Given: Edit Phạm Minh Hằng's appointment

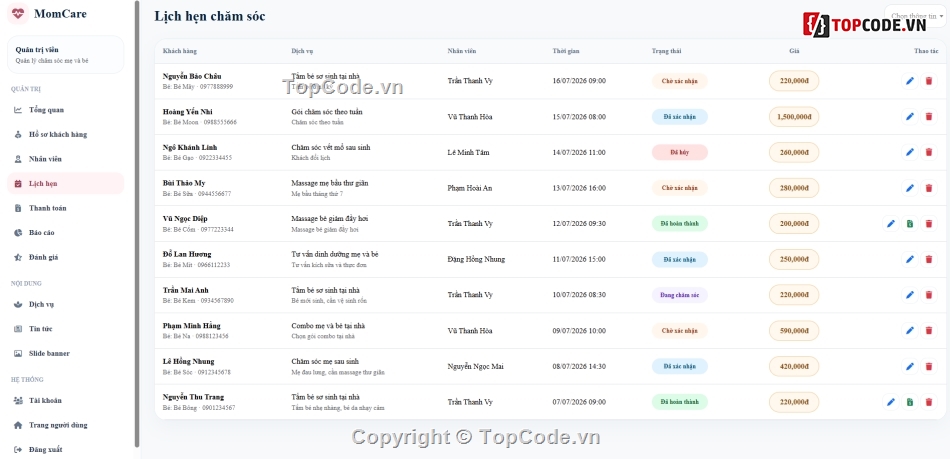Looking at the screenshot, I should [909, 331].
